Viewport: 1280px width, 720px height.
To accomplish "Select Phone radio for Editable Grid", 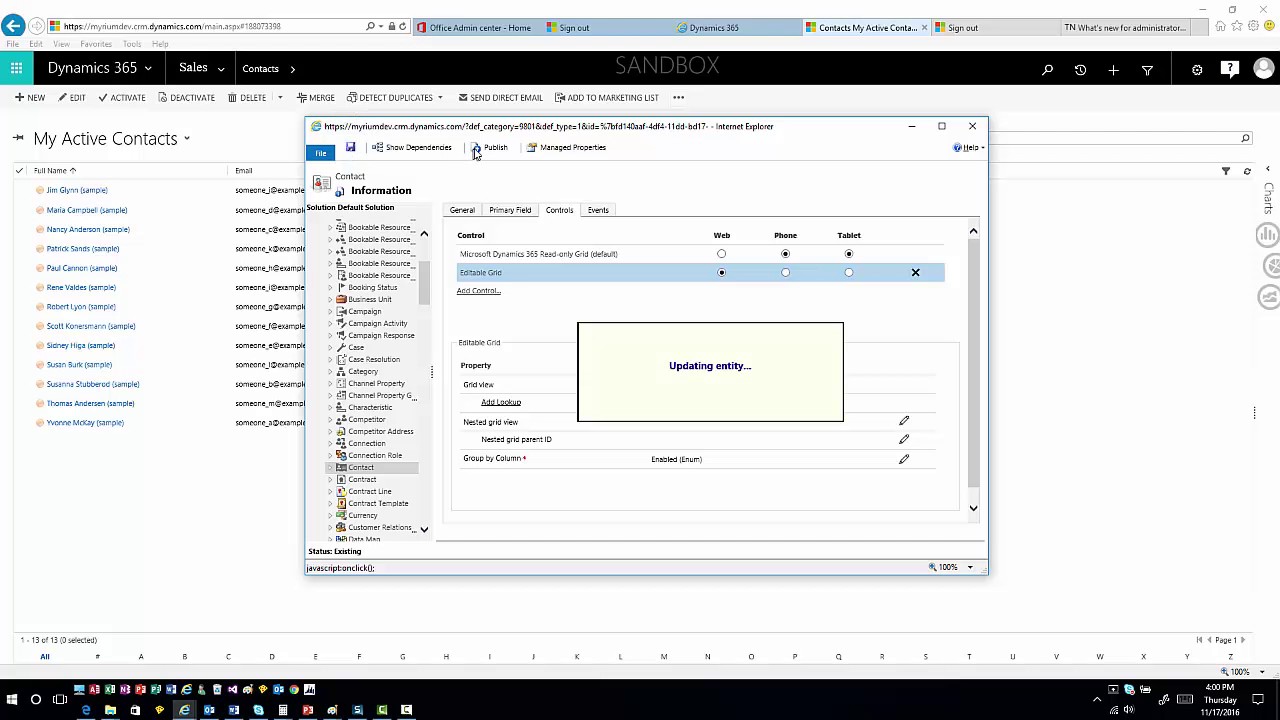I will point(785,273).
